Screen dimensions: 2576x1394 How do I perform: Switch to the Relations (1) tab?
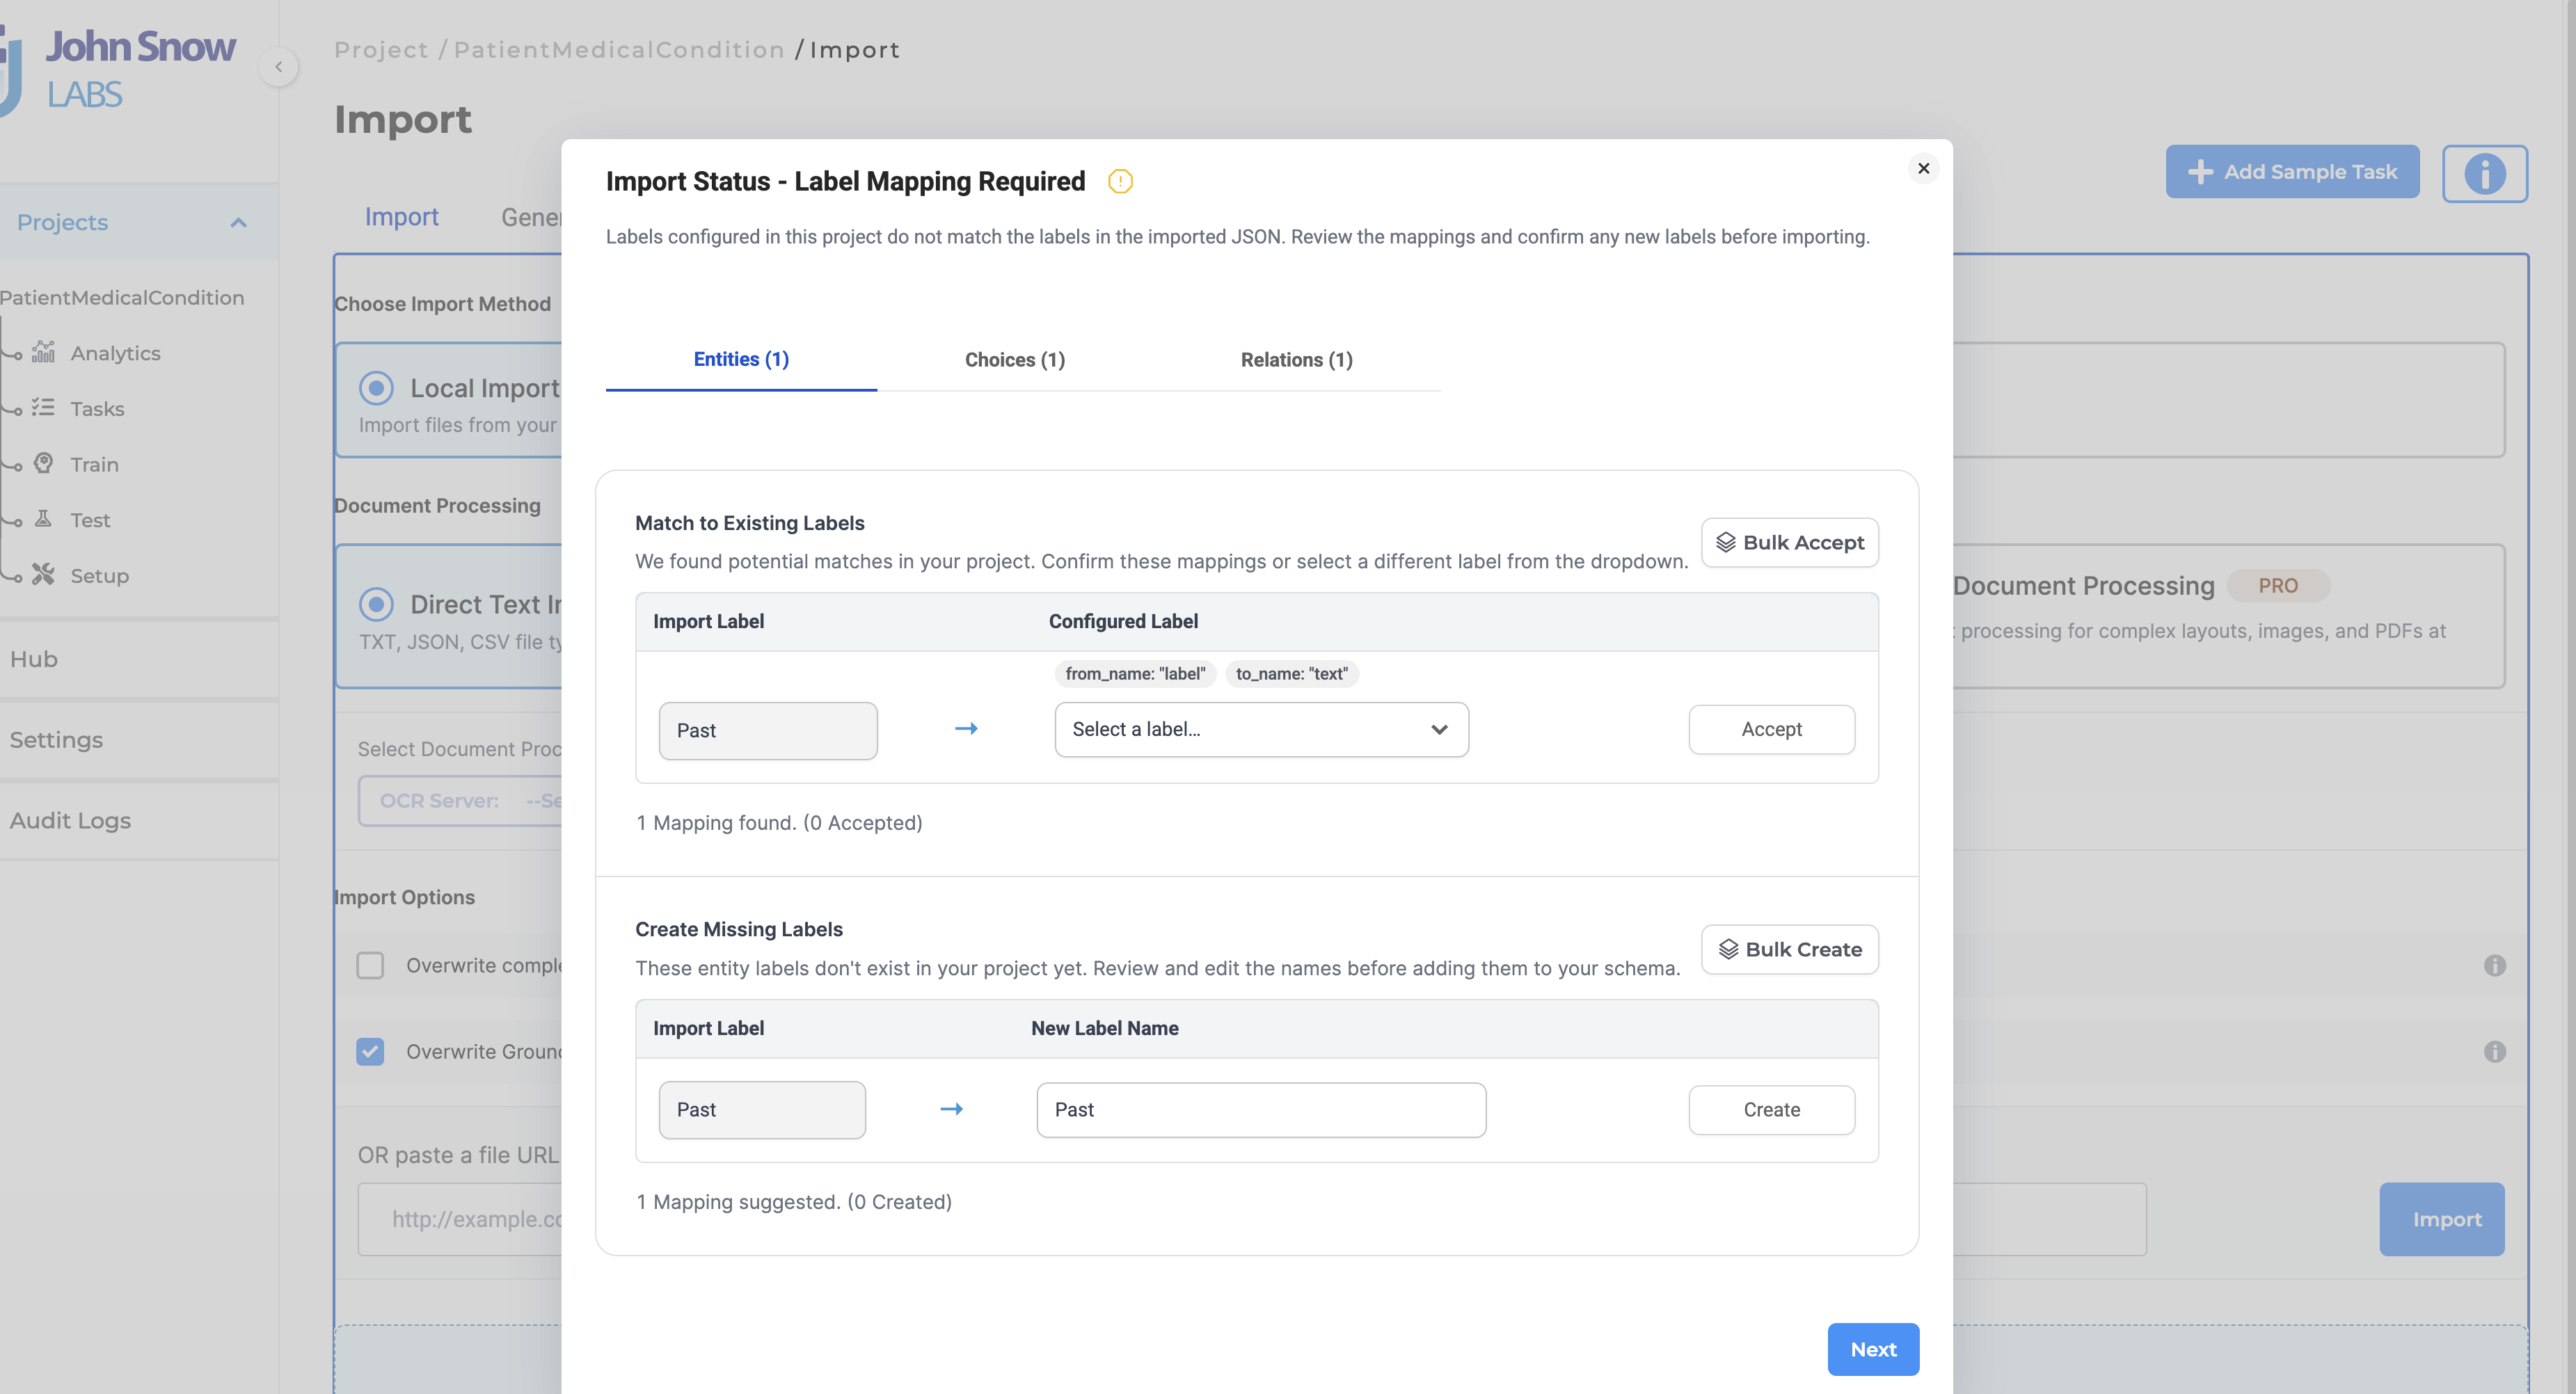[x=1296, y=360]
